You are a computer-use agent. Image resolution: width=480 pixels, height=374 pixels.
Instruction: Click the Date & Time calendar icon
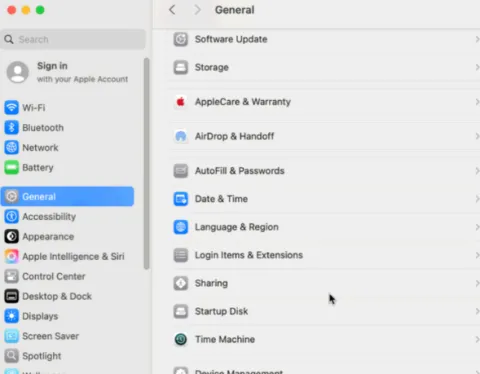[181, 199]
